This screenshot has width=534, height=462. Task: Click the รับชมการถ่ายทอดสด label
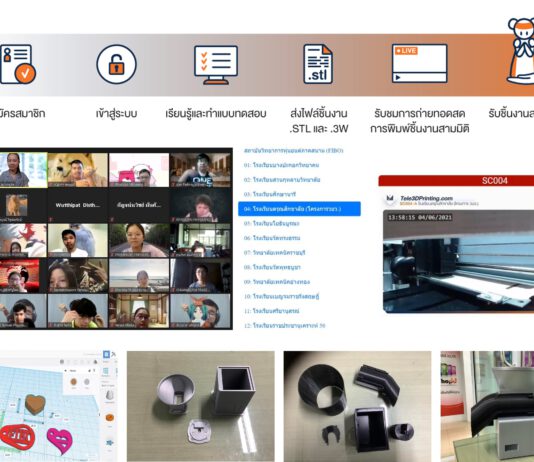(420, 113)
